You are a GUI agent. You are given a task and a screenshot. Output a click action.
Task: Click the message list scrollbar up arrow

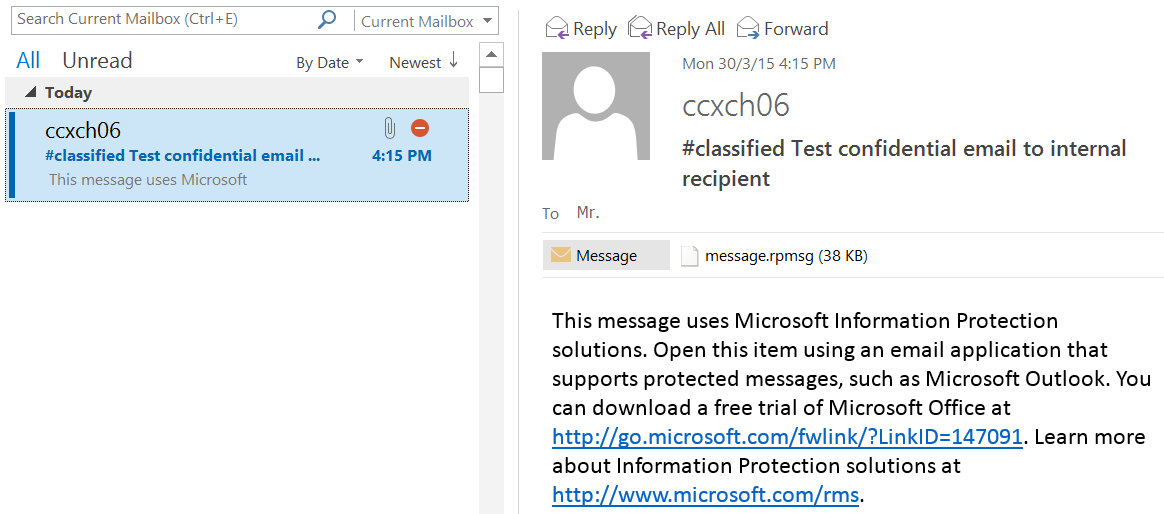click(x=491, y=52)
